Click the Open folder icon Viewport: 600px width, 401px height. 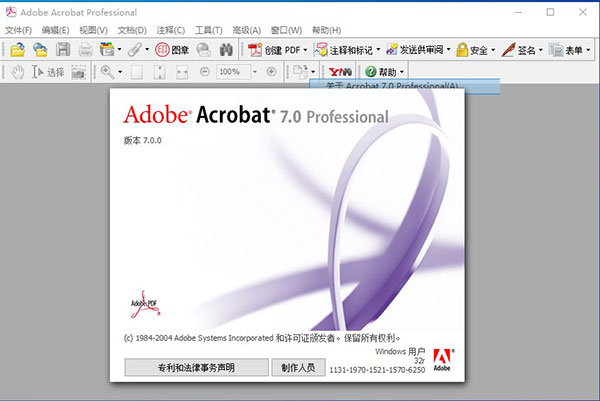pyautogui.click(x=17, y=49)
